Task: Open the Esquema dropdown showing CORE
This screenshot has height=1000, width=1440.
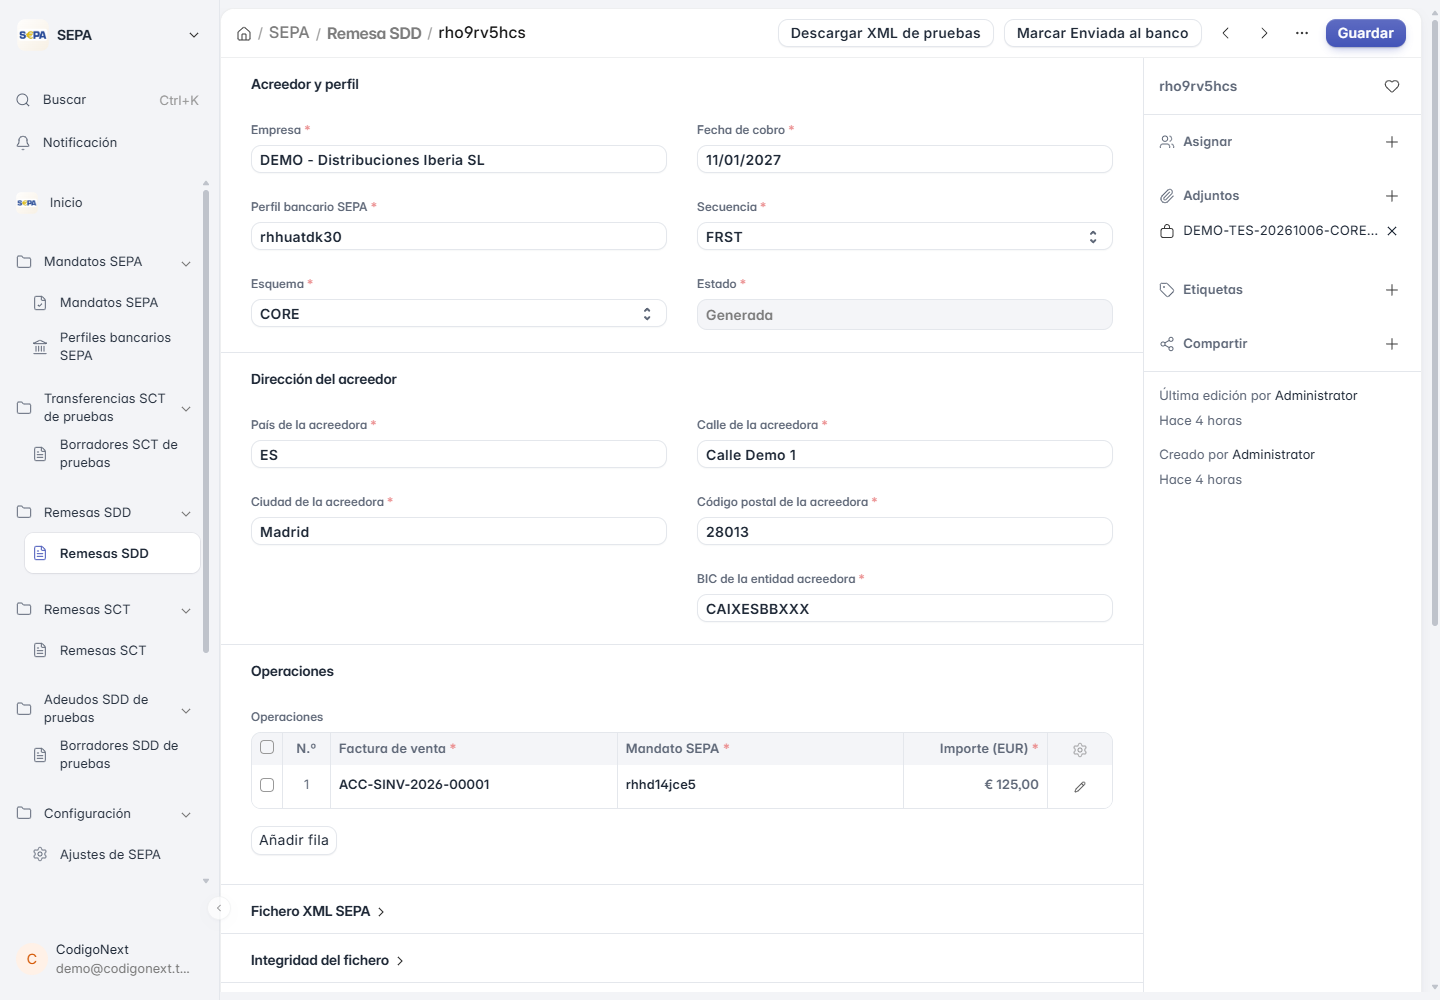Action: [x=458, y=314]
